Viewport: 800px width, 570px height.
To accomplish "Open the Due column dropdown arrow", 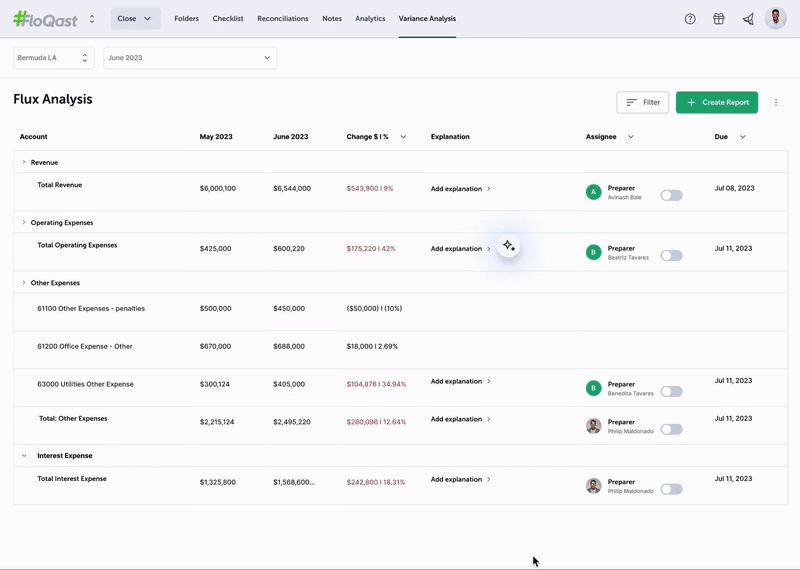I will 742,137.
